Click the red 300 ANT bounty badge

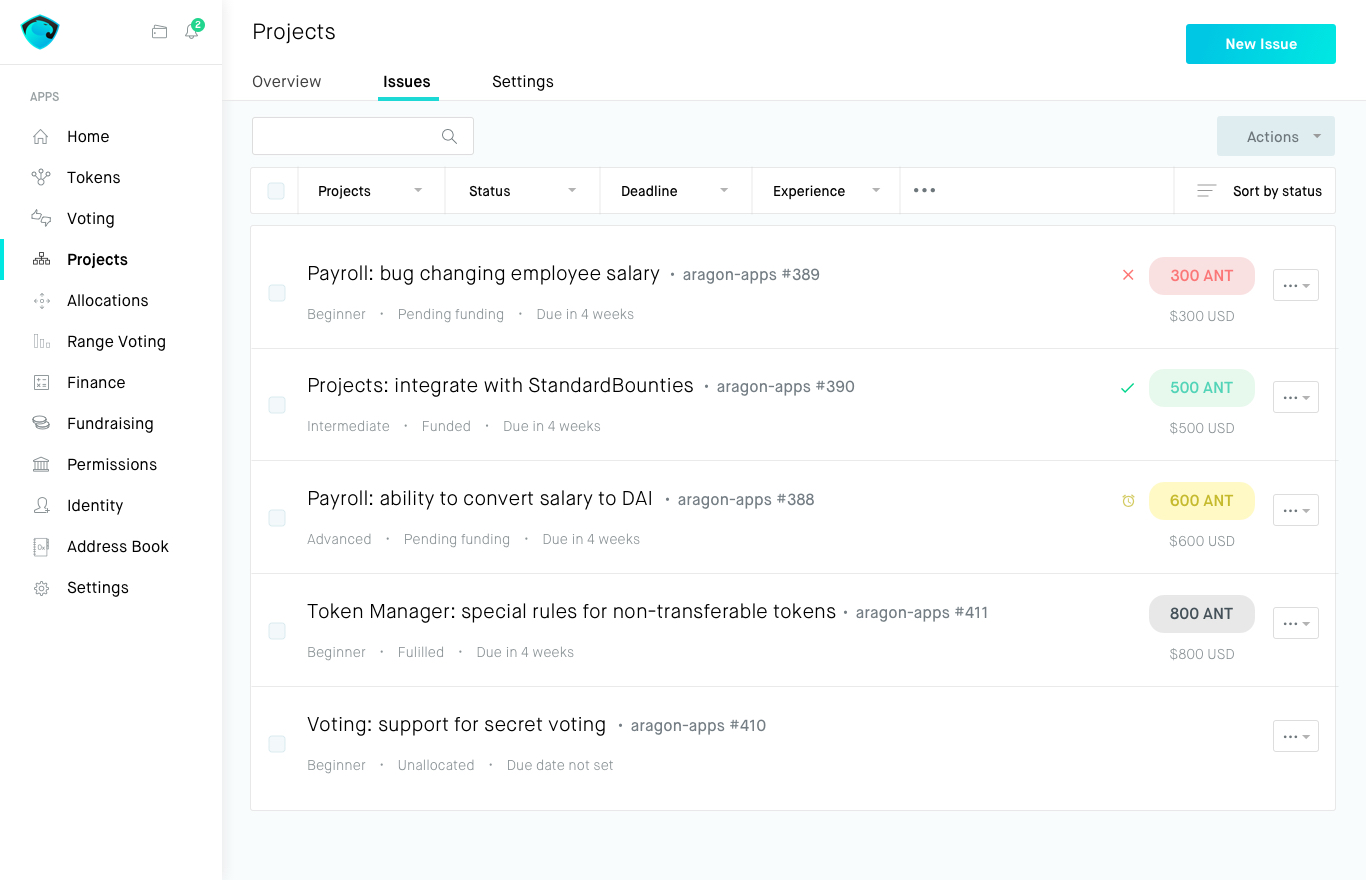coord(1202,276)
